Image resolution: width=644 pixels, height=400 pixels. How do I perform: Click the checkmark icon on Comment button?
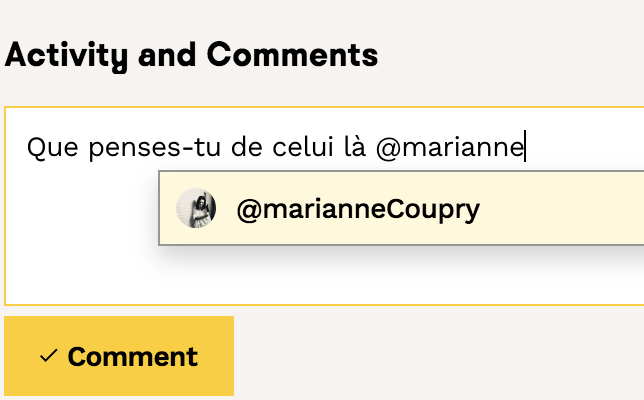coord(48,356)
